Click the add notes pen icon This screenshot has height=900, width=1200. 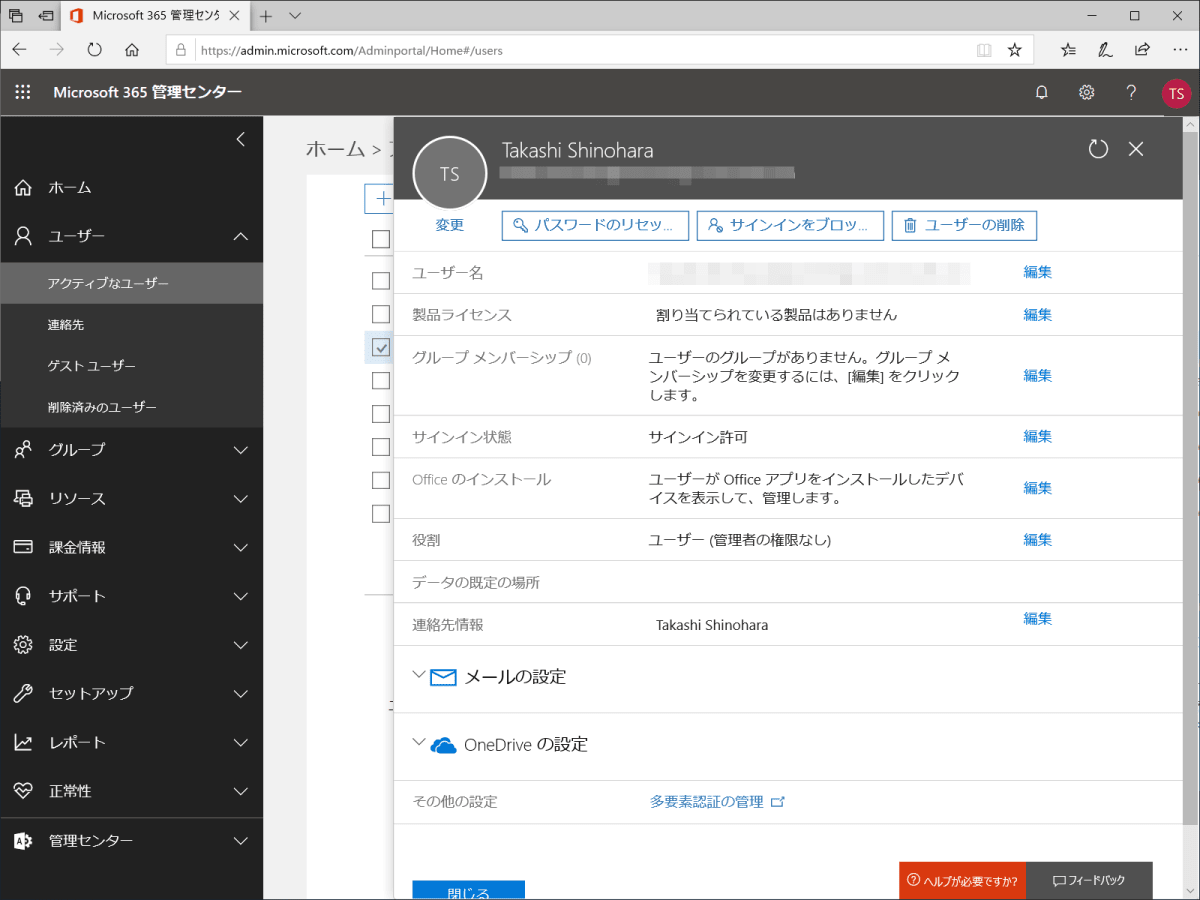tap(1105, 49)
